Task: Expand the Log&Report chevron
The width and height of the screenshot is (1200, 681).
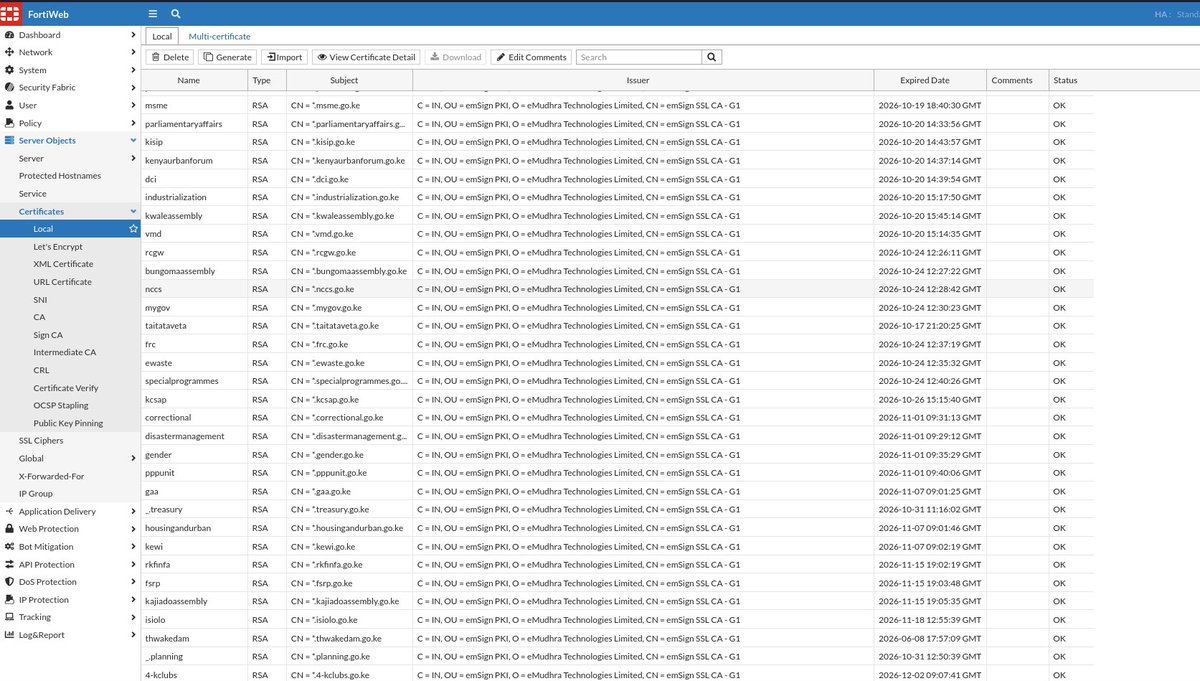Action: [x=133, y=635]
